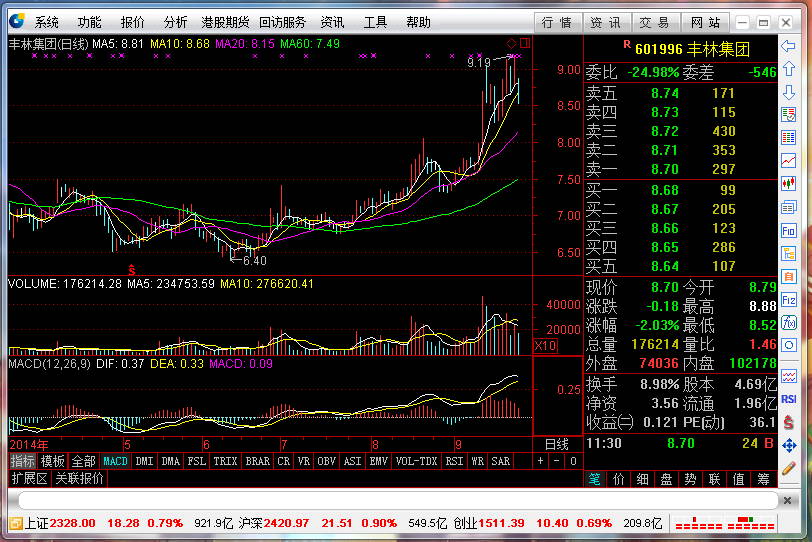Toggle the 模板 template mode button
The image size is (812, 542).
click(x=52, y=462)
